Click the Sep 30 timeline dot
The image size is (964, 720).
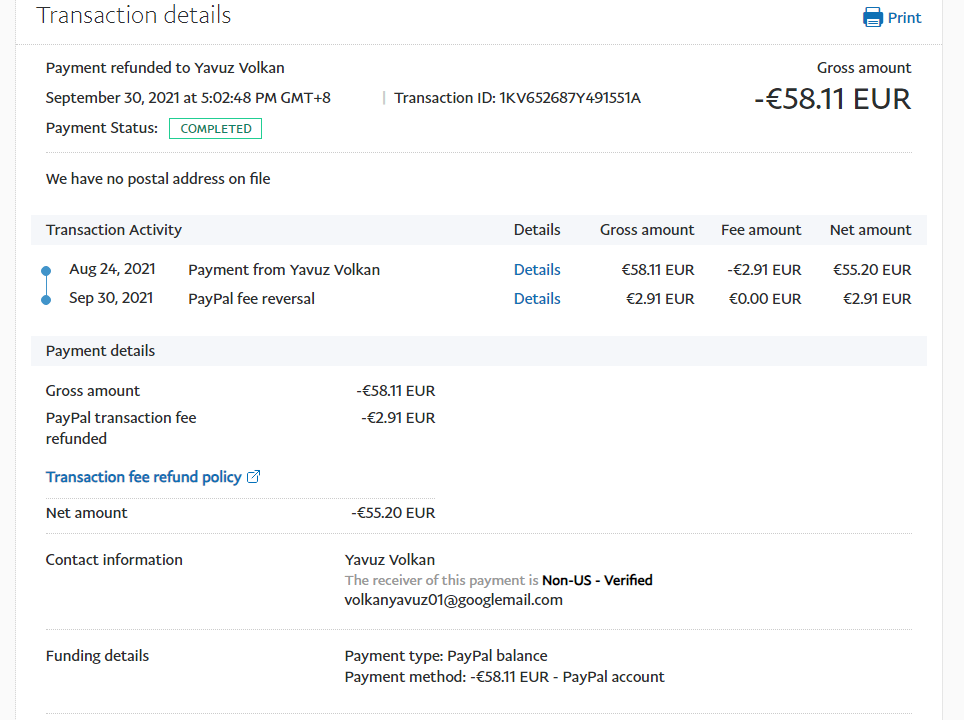(46, 299)
